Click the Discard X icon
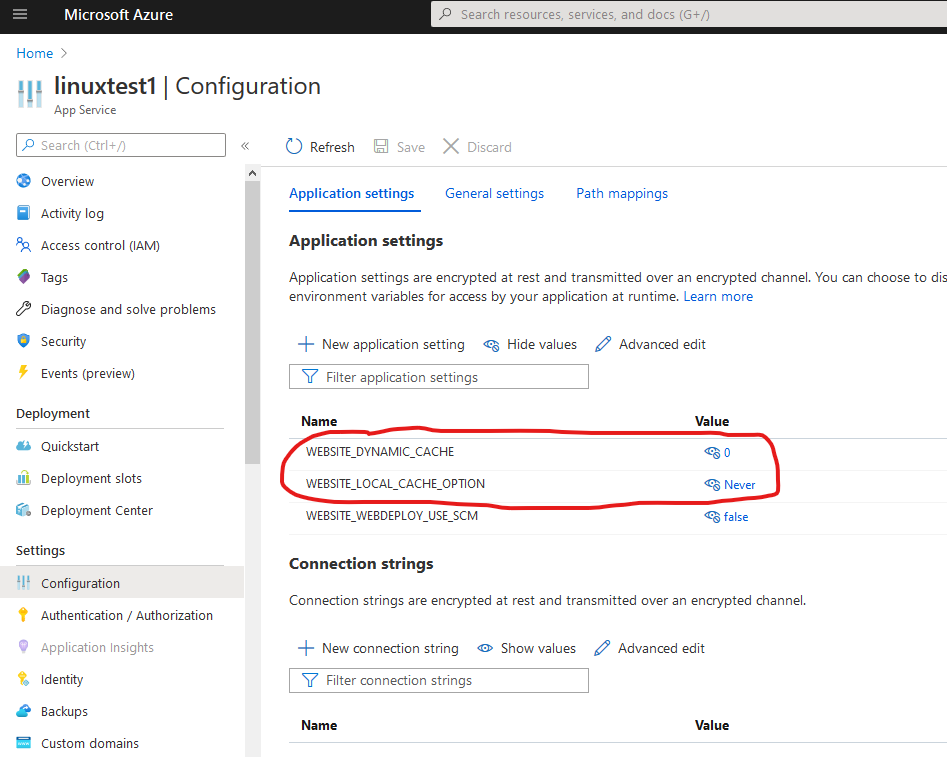This screenshot has width=947, height=757. (x=451, y=146)
